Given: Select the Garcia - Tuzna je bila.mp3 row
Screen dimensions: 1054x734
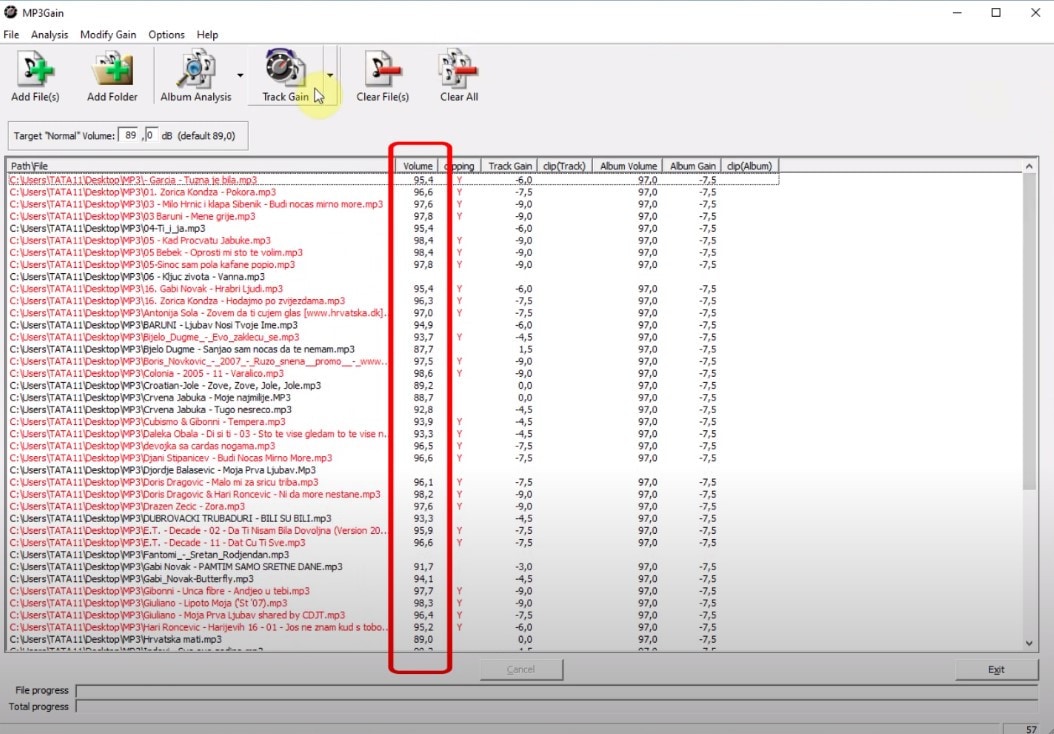Looking at the screenshot, I should pos(393,180).
